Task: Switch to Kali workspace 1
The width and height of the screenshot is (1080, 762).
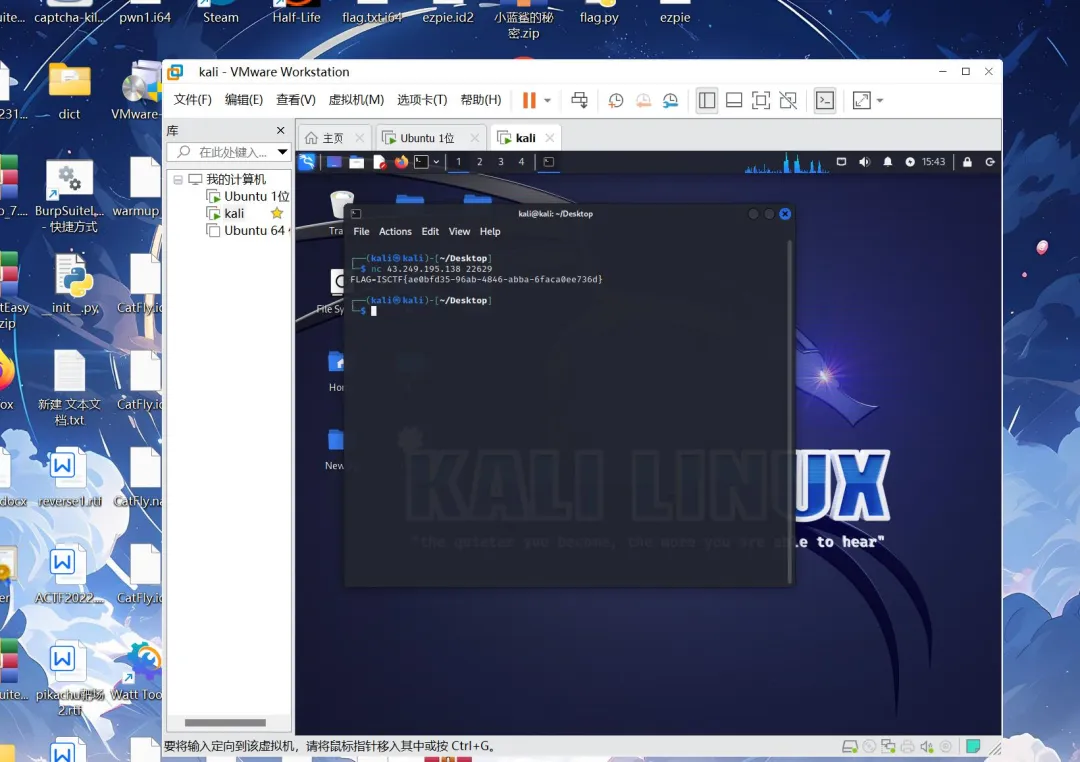Action: point(459,162)
